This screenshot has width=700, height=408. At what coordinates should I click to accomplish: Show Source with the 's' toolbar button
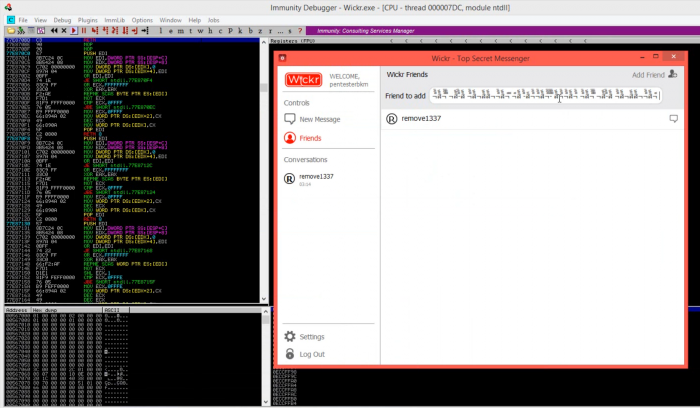pos(290,31)
